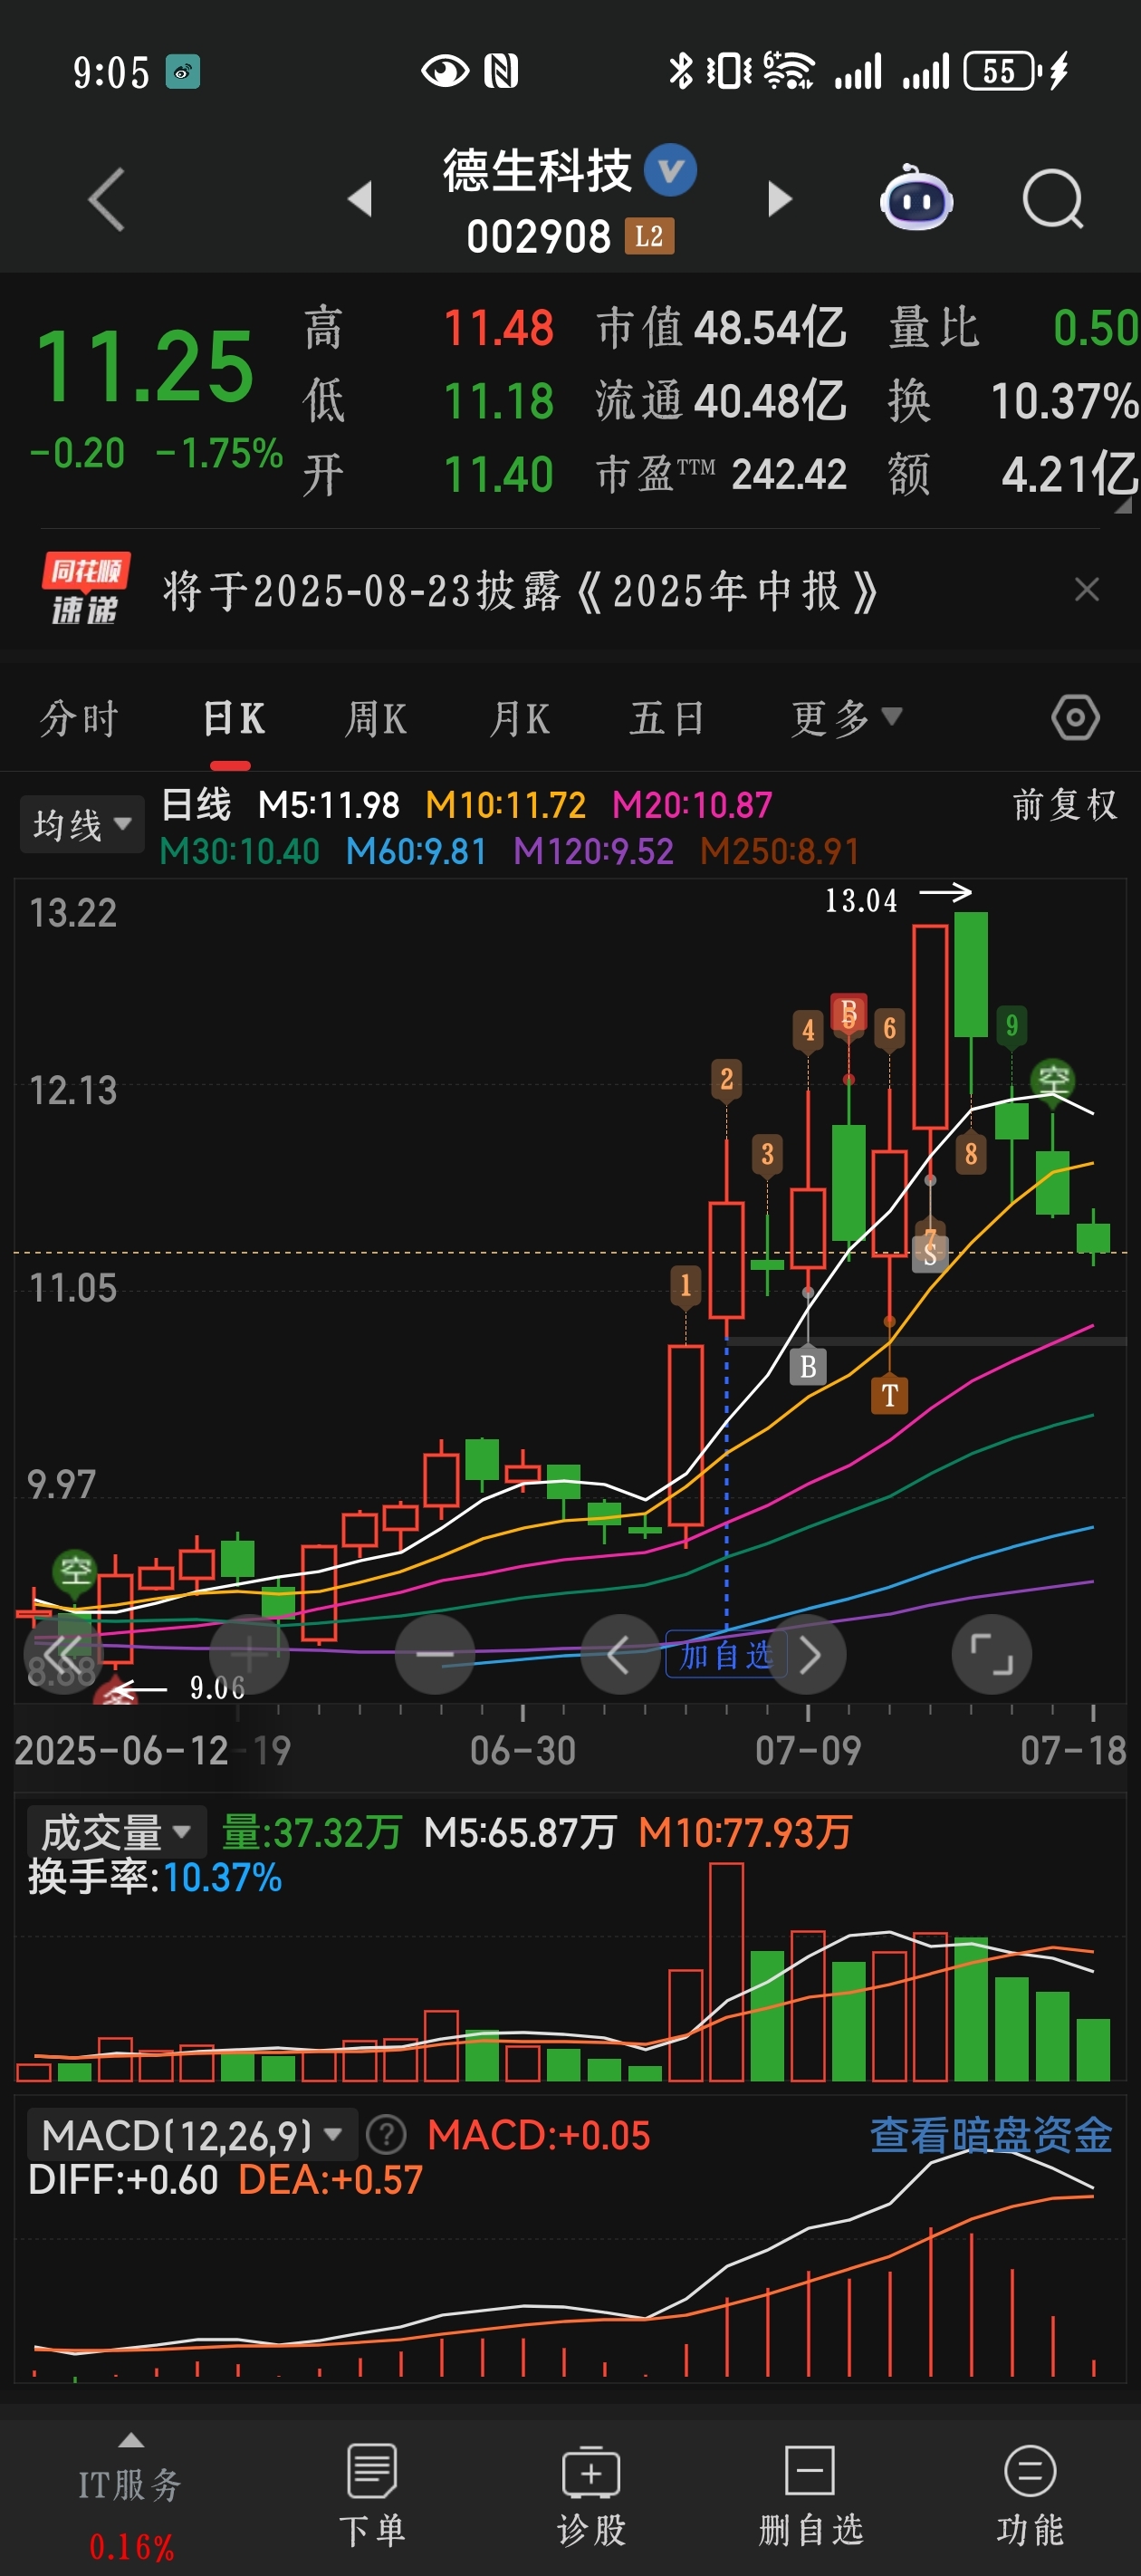The height and width of the screenshot is (2576, 1141).
Task: Dismiss the 2025中报 announcement banner
Action: 1087,590
